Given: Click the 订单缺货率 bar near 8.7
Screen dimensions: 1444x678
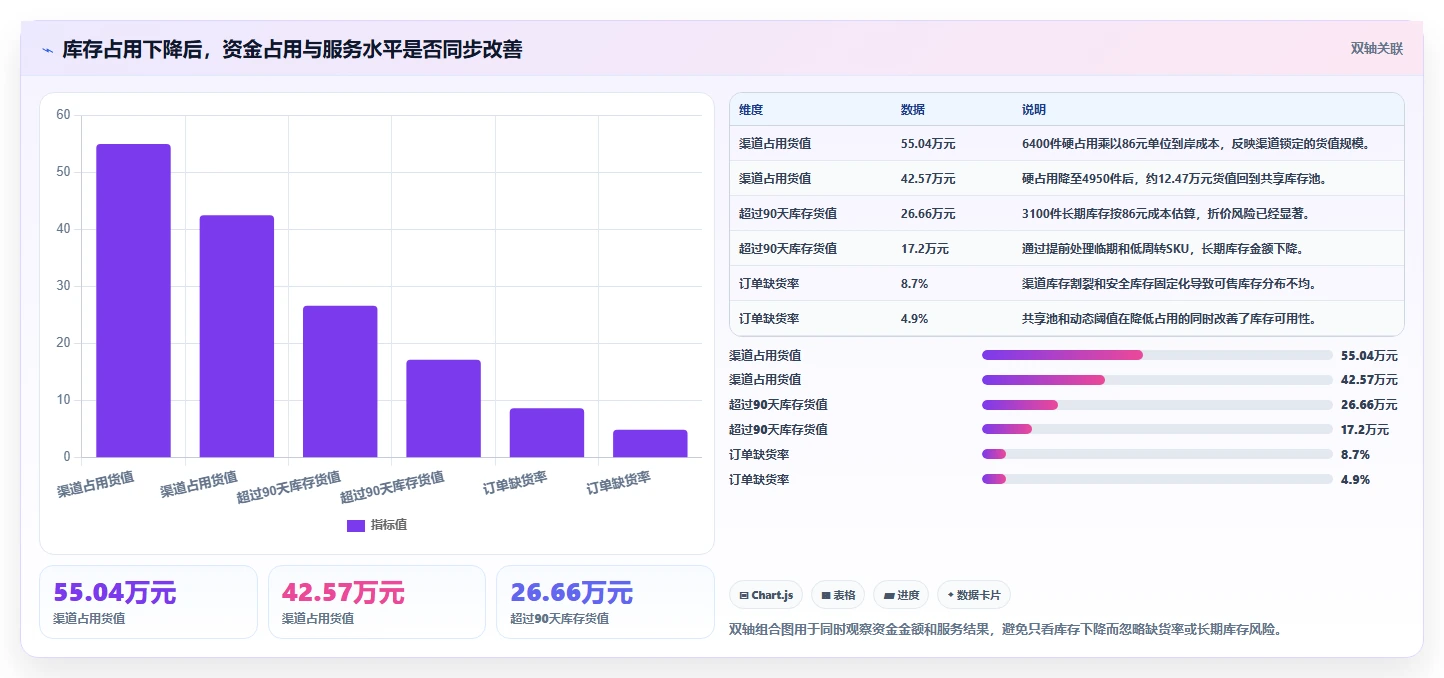Looking at the screenshot, I should tap(546, 433).
